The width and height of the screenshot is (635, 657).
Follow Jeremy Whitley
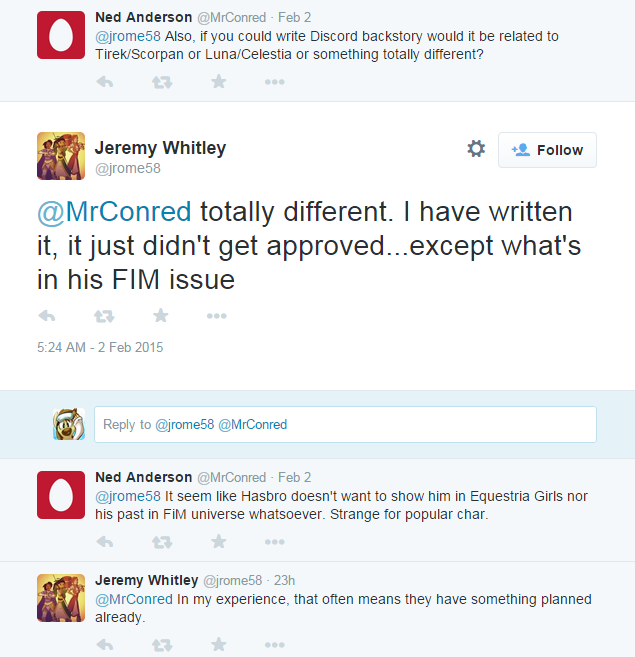547,150
